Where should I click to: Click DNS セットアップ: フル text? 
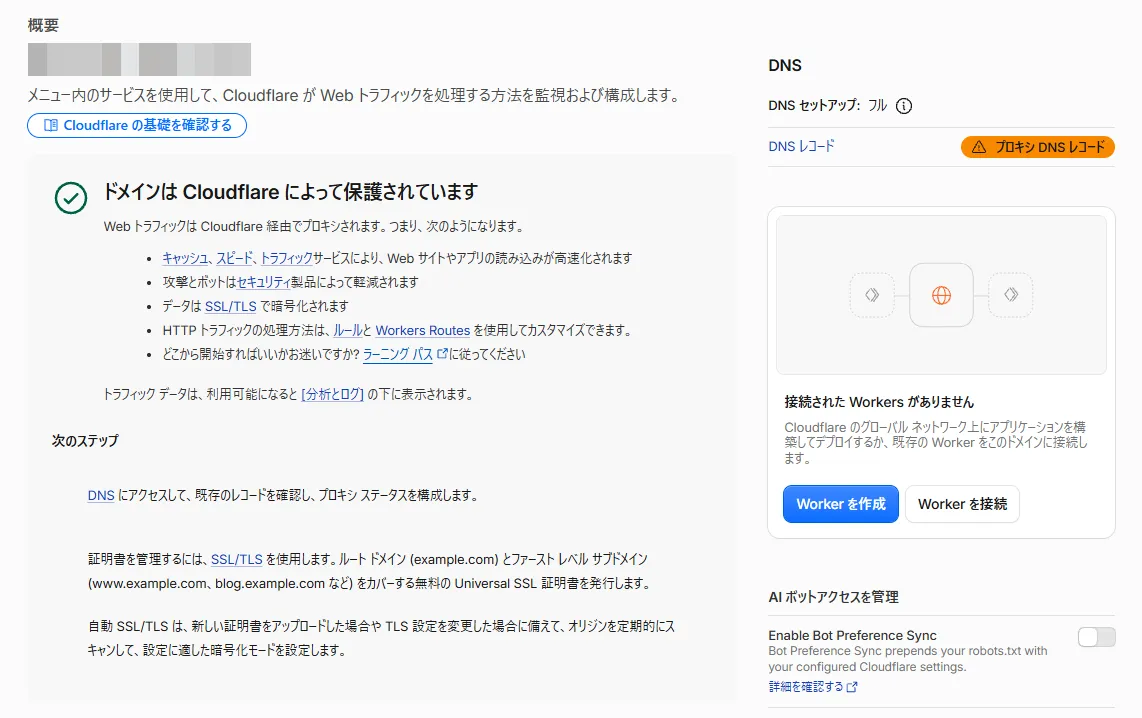click(827, 106)
